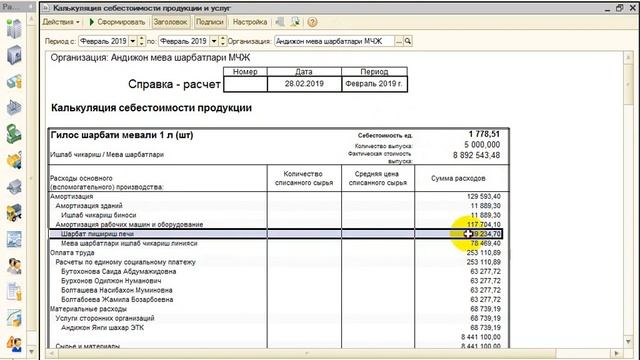Click the sidebar panel scroll-down arrow
Screen dimensions: 640x360
click(31, 351)
